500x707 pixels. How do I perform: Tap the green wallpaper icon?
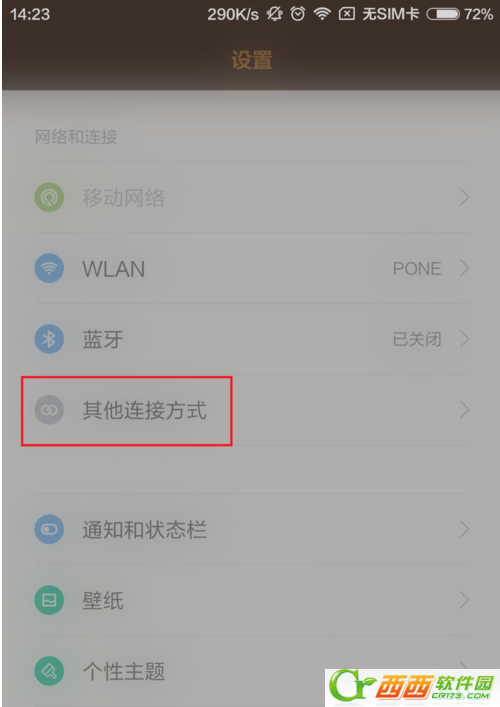tap(49, 600)
